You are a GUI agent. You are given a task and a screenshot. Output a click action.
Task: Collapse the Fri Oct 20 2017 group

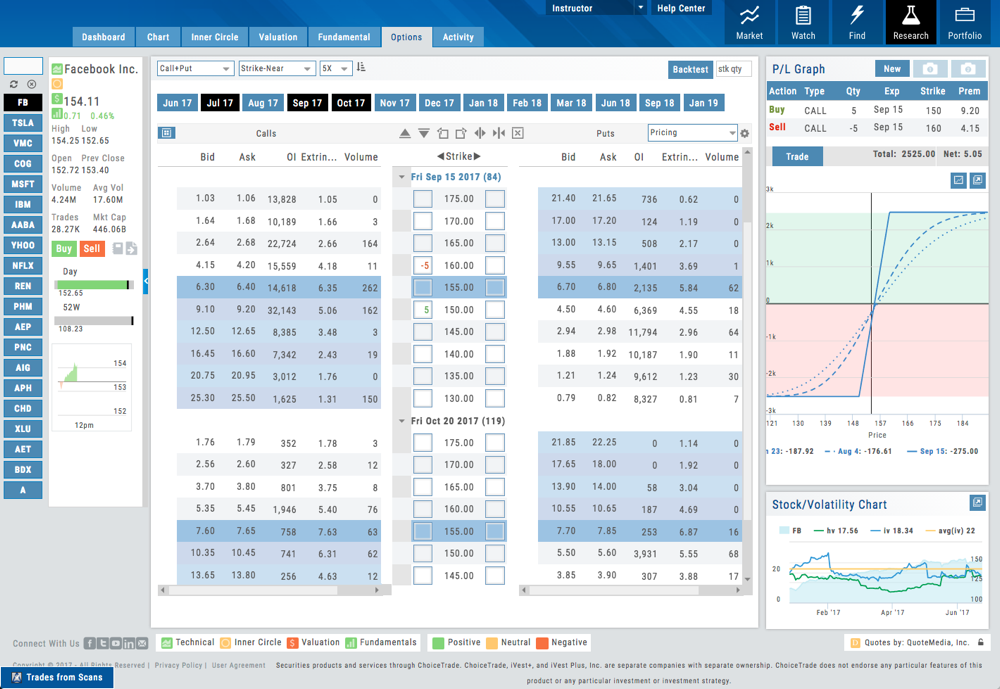click(x=402, y=421)
